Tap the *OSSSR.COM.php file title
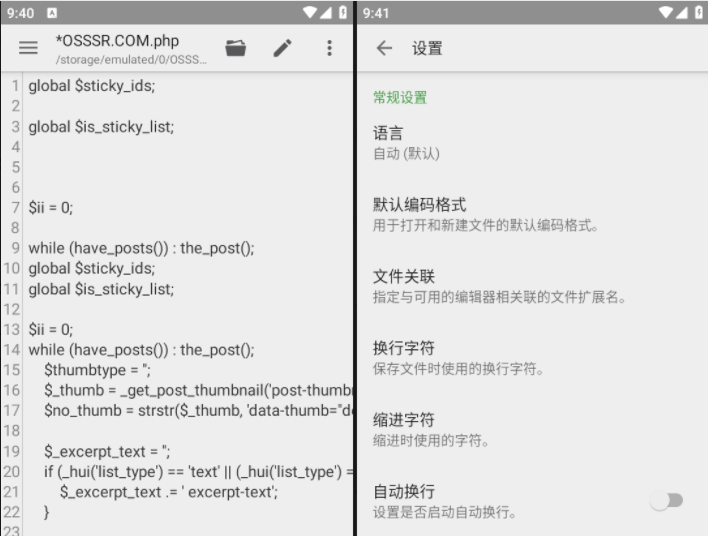The width and height of the screenshot is (708, 536). [x=117, y=41]
